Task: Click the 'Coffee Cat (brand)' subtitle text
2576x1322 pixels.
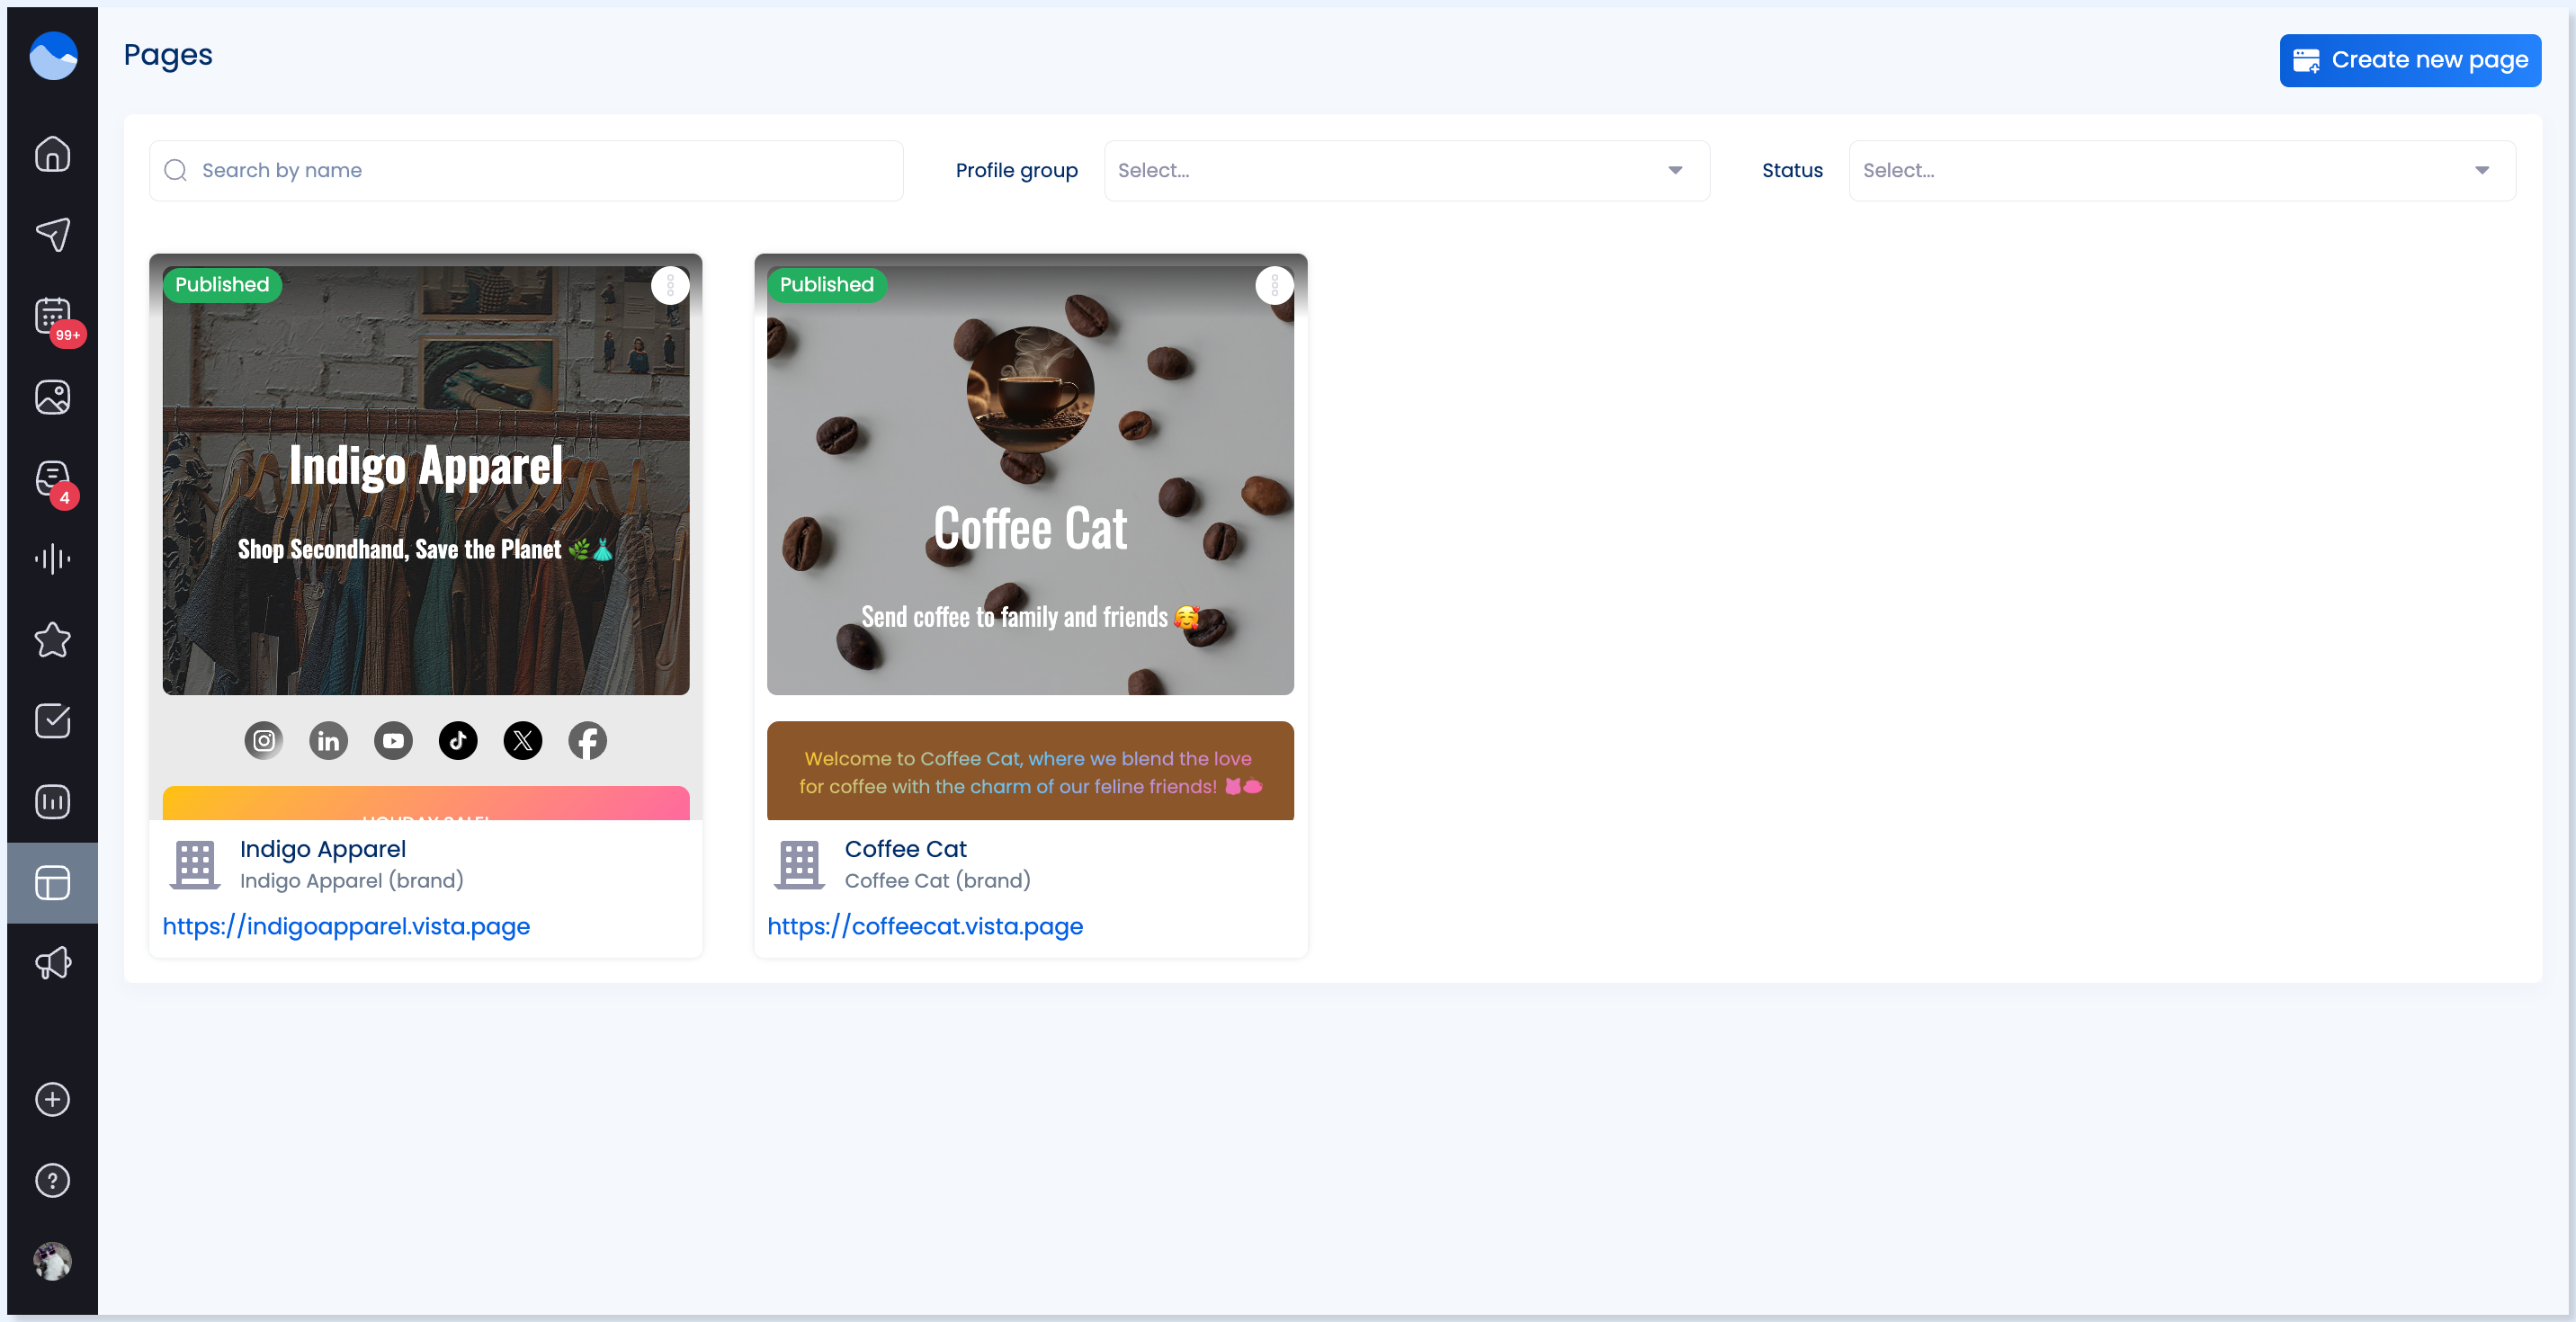Action: coord(938,880)
